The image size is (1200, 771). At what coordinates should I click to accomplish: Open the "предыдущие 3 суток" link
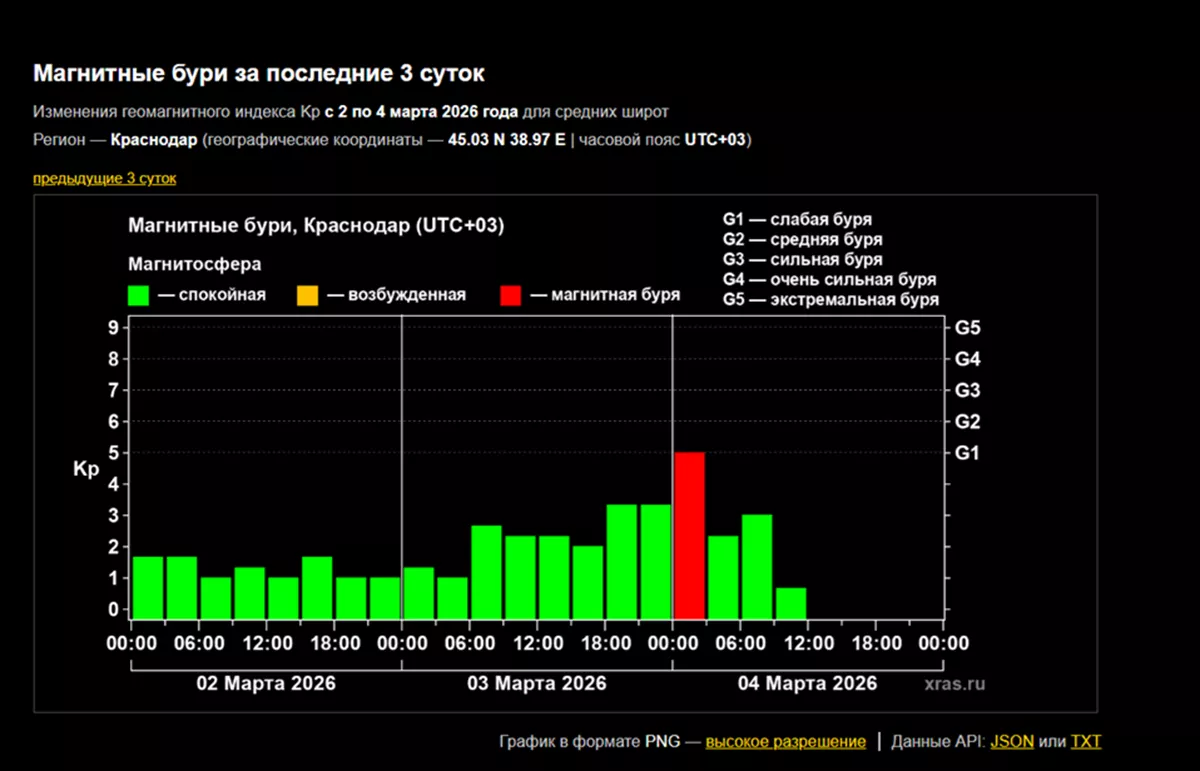pos(104,178)
